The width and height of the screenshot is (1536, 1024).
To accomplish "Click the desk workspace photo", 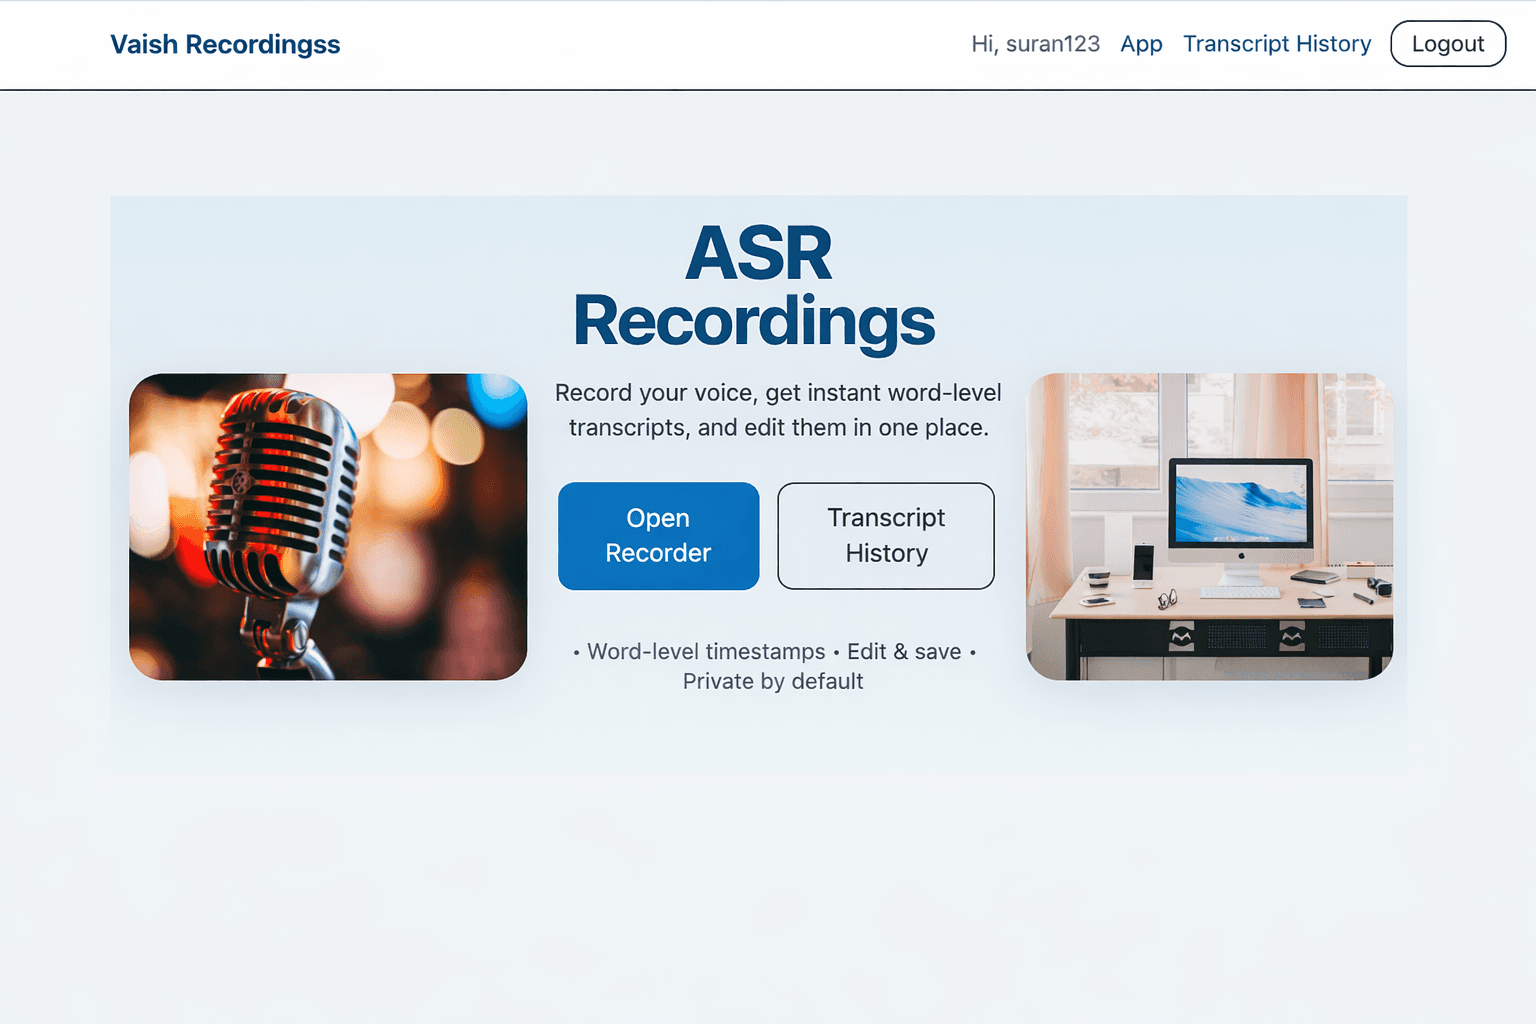I will pos(1209,525).
